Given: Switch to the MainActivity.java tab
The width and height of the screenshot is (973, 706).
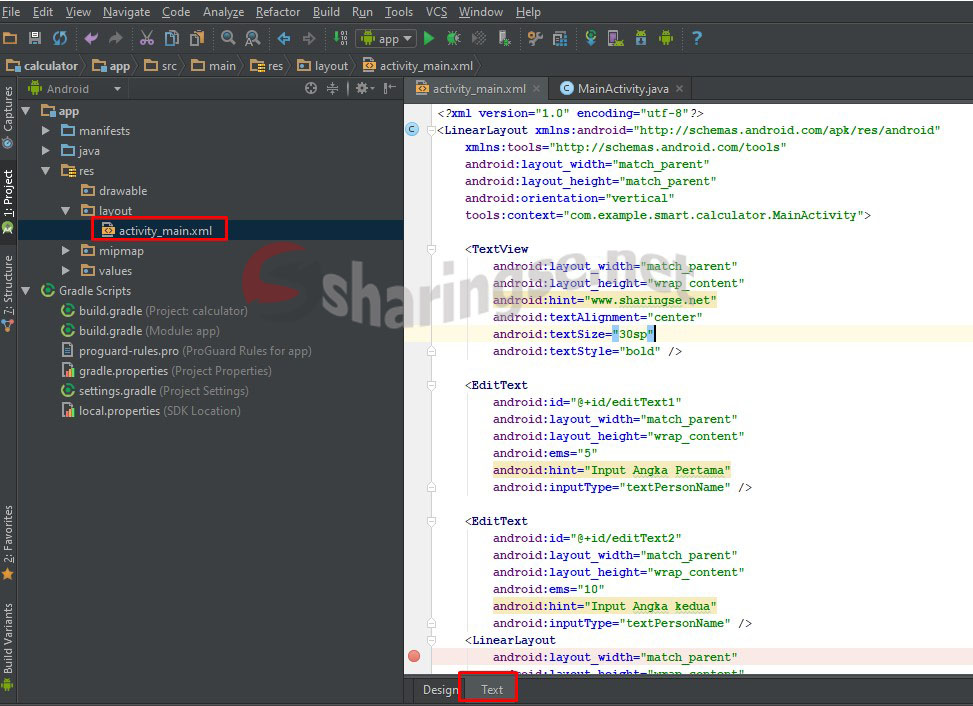Looking at the screenshot, I should pyautogui.click(x=623, y=89).
